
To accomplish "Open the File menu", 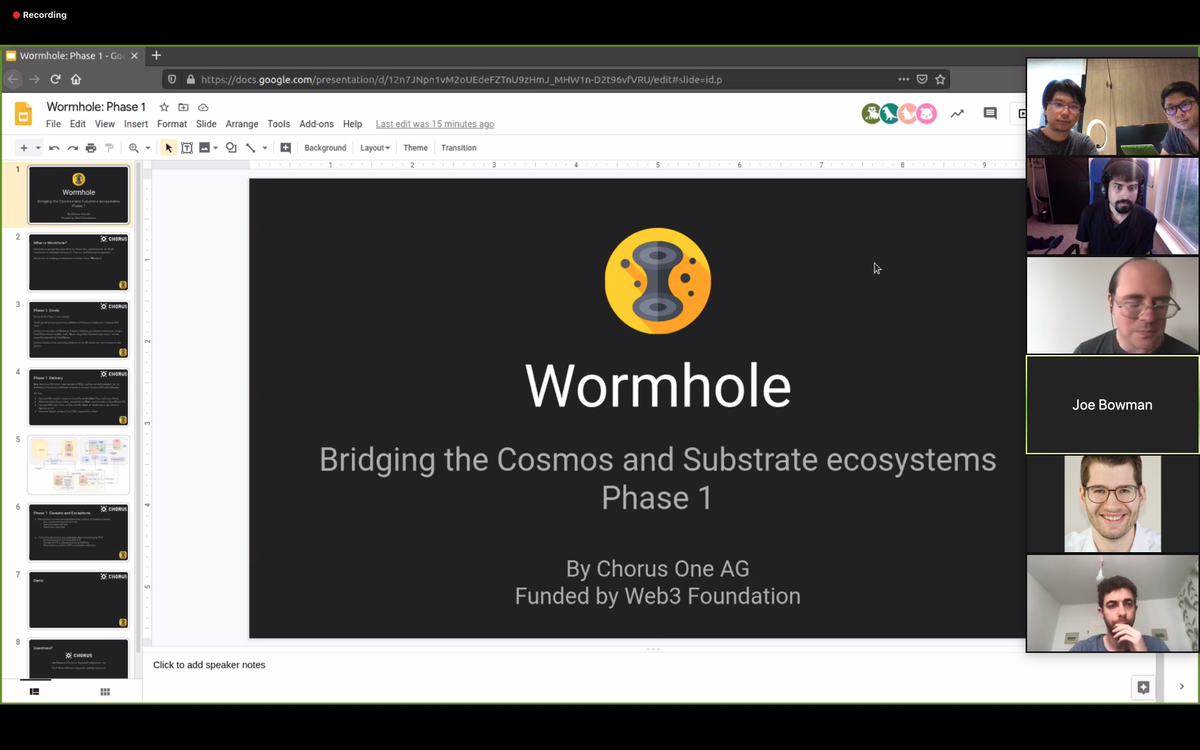I will pos(53,124).
